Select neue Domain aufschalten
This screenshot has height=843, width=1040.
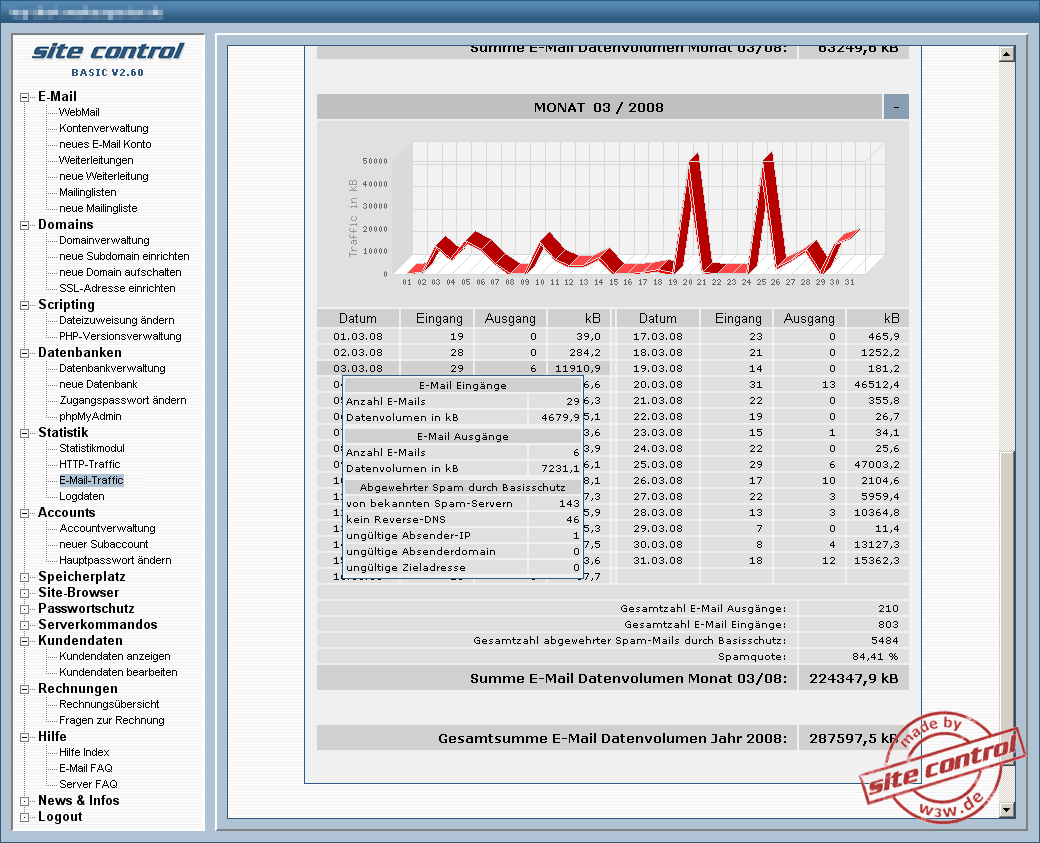point(120,272)
